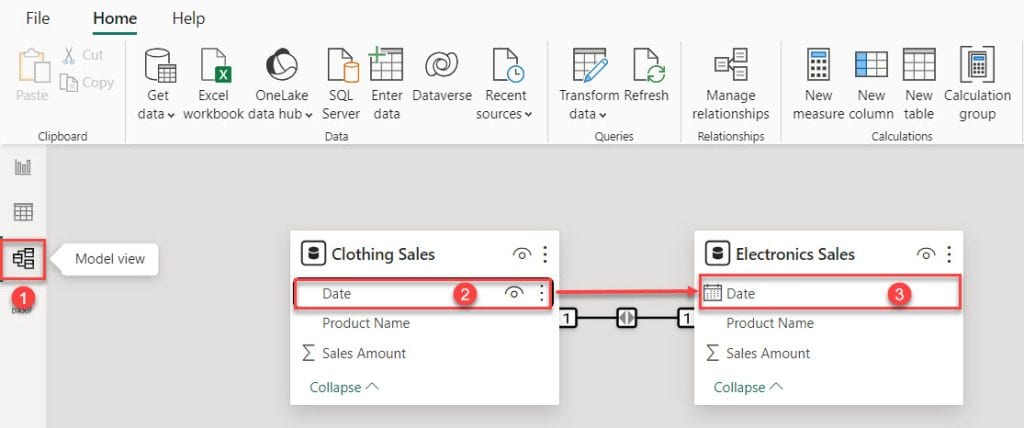The height and width of the screenshot is (428, 1024).
Task: Collapse the Electronics Sales table card
Action: point(748,387)
